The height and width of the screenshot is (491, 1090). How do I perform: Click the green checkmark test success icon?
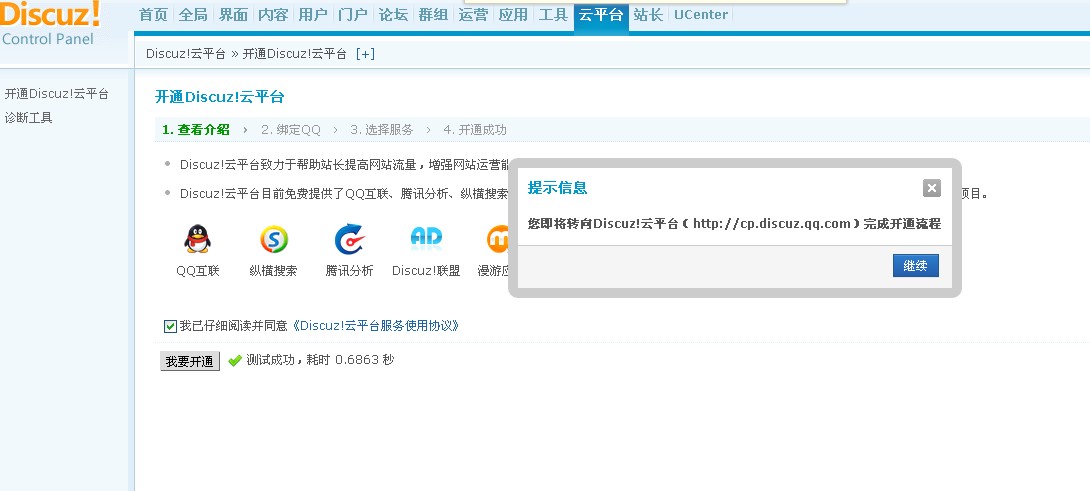point(235,360)
